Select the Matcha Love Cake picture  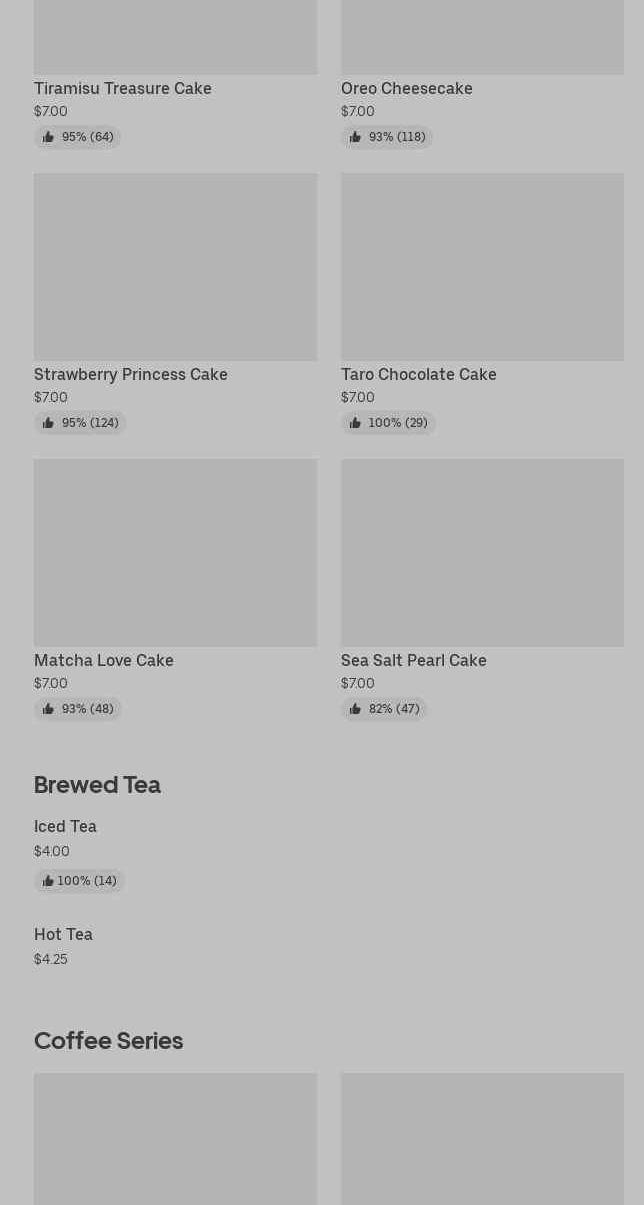tap(175, 553)
